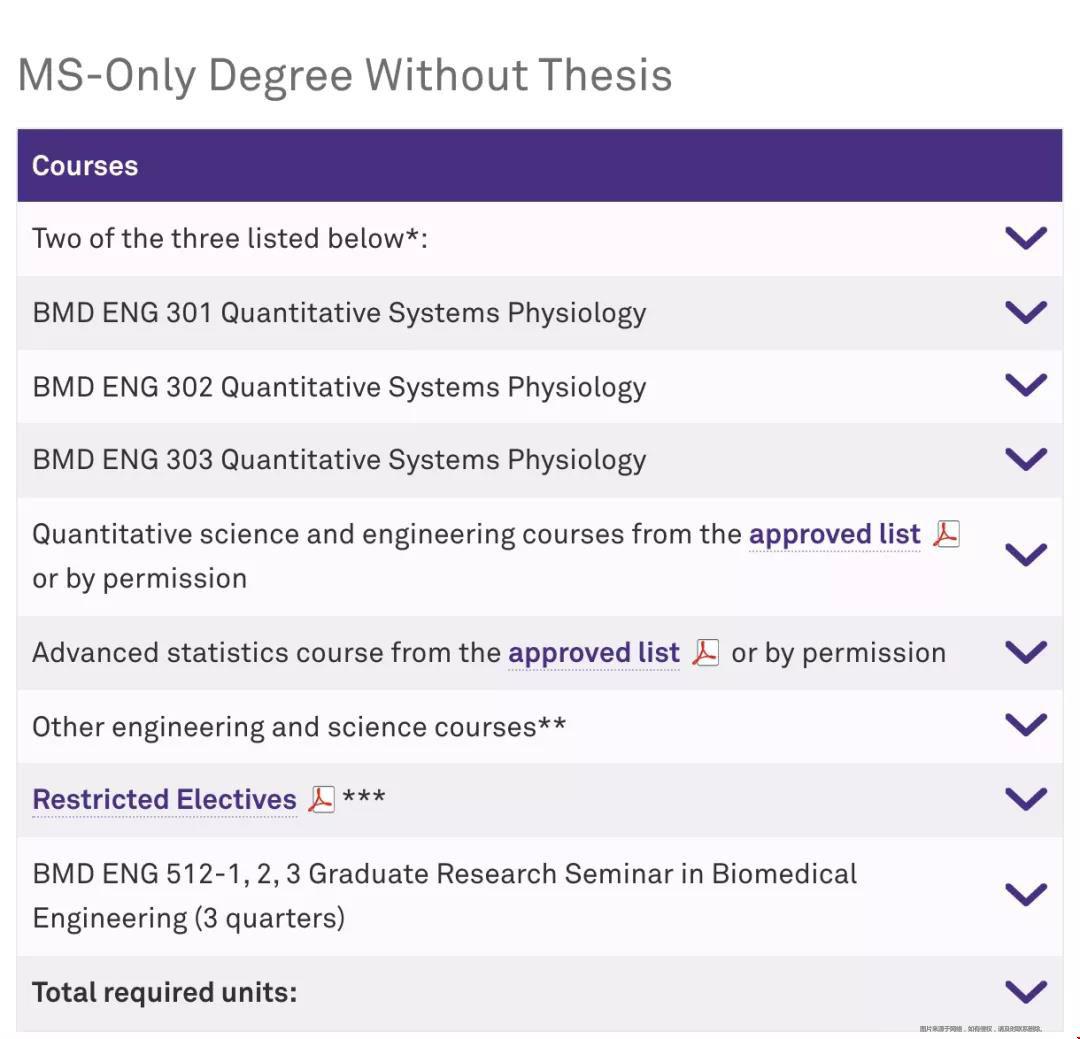Expand BMD ENG 301 row chevron
The height and width of the screenshot is (1039, 1080).
click(x=1026, y=313)
